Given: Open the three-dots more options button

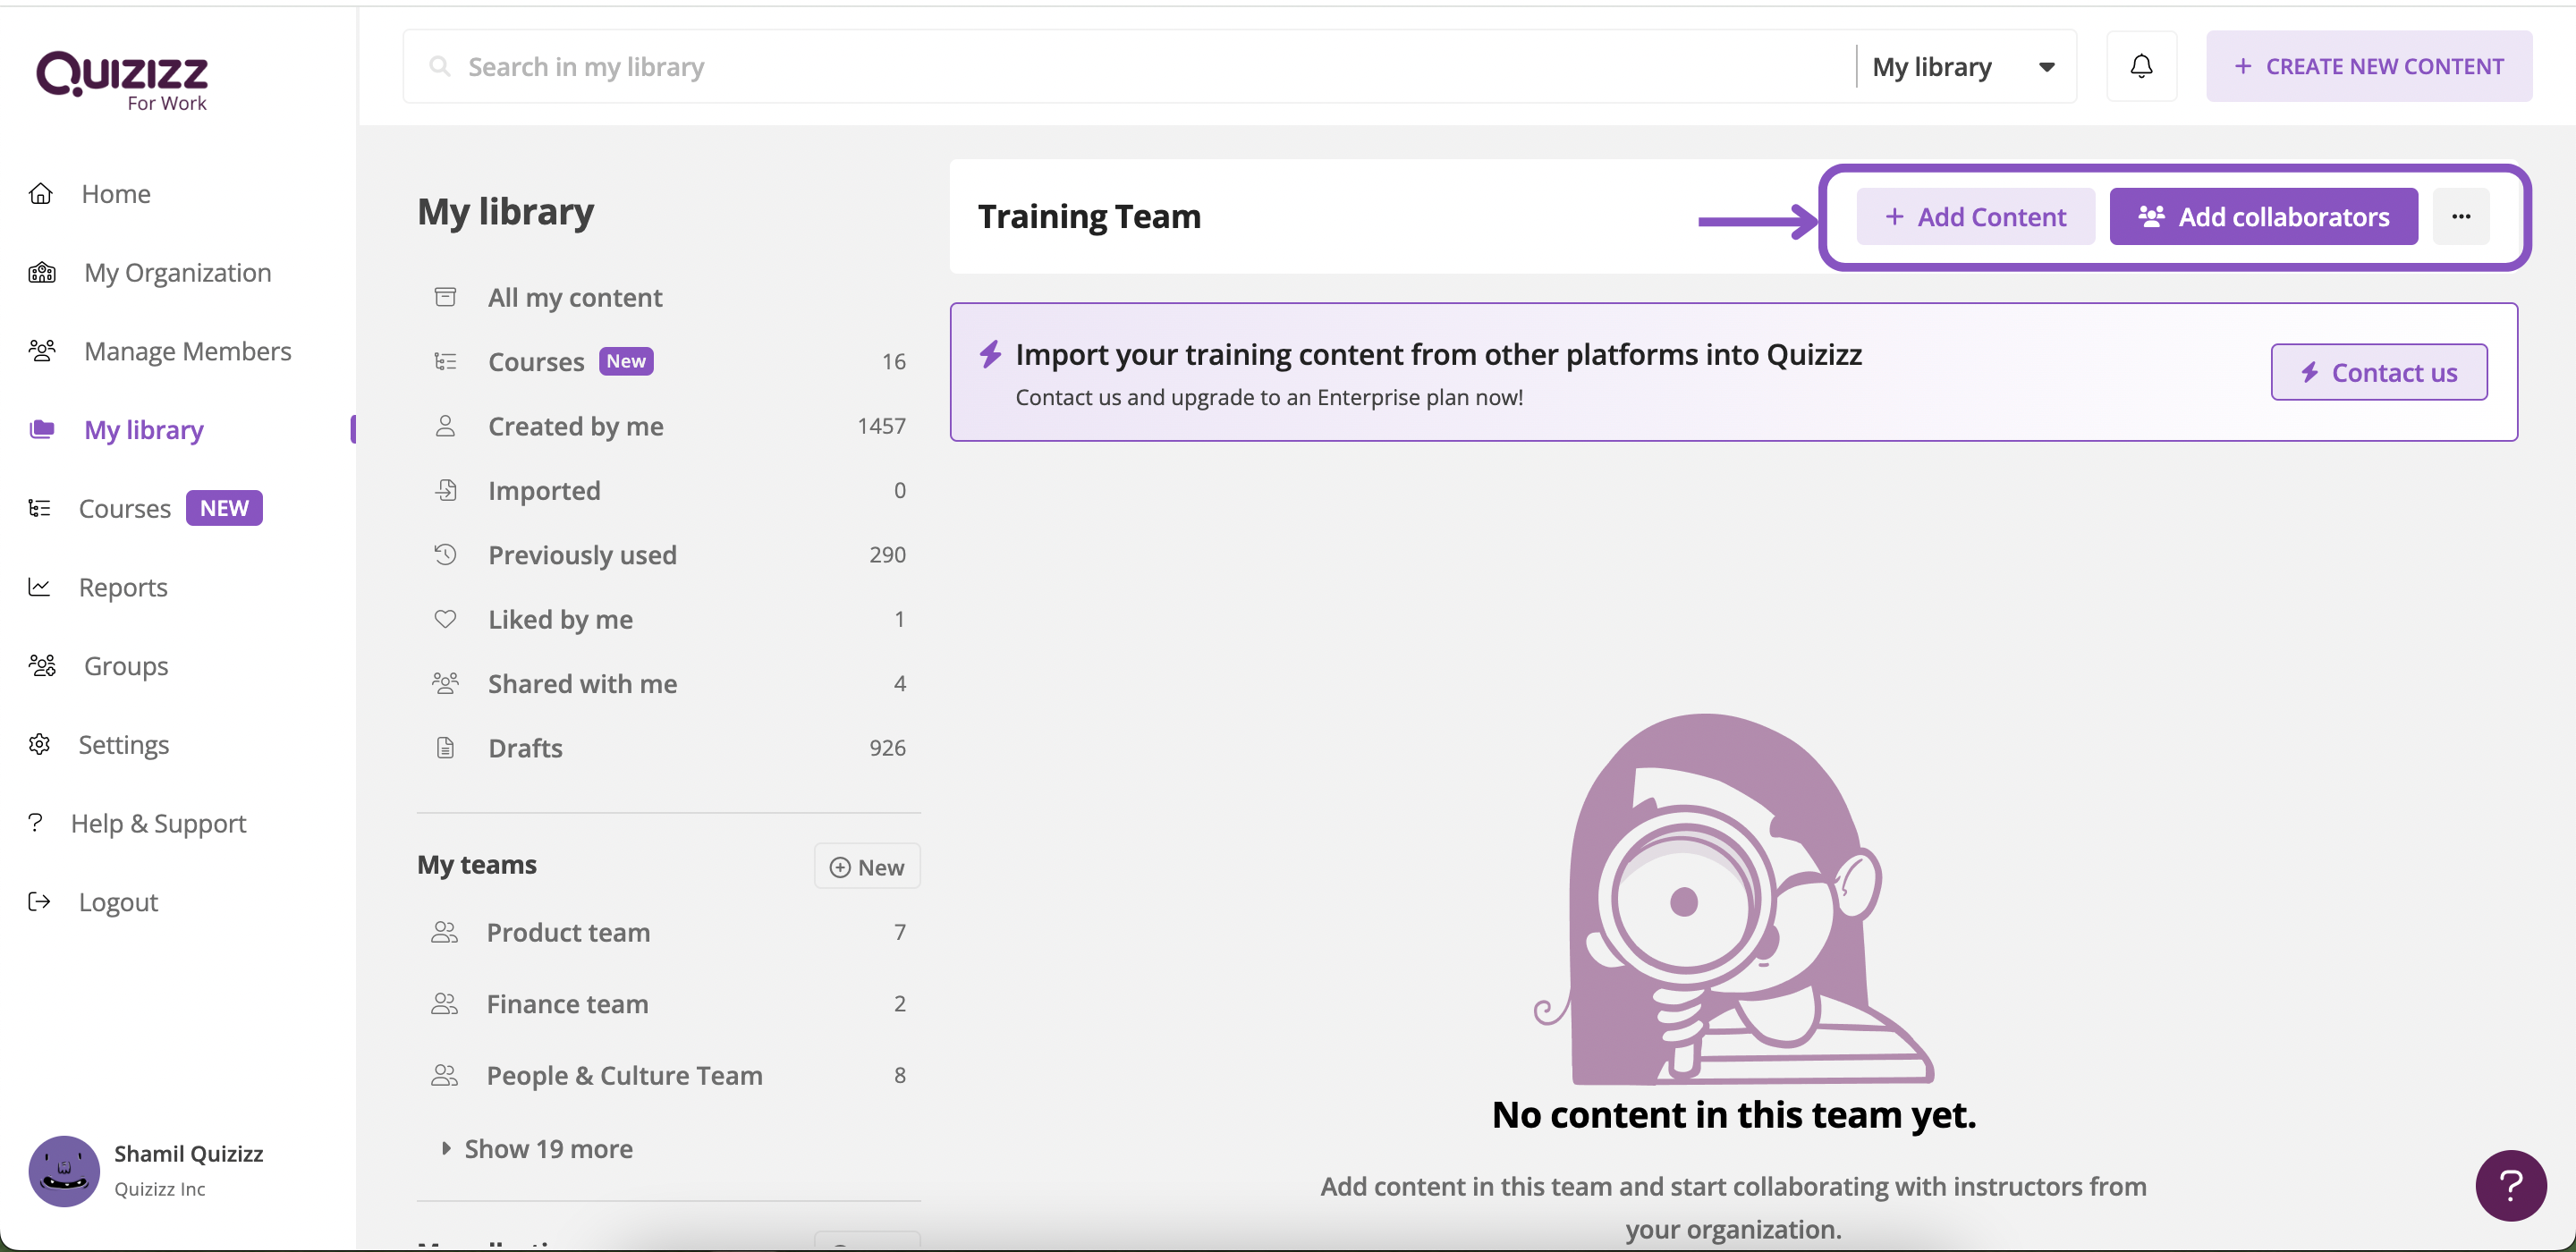Looking at the screenshot, I should [x=2461, y=216].
